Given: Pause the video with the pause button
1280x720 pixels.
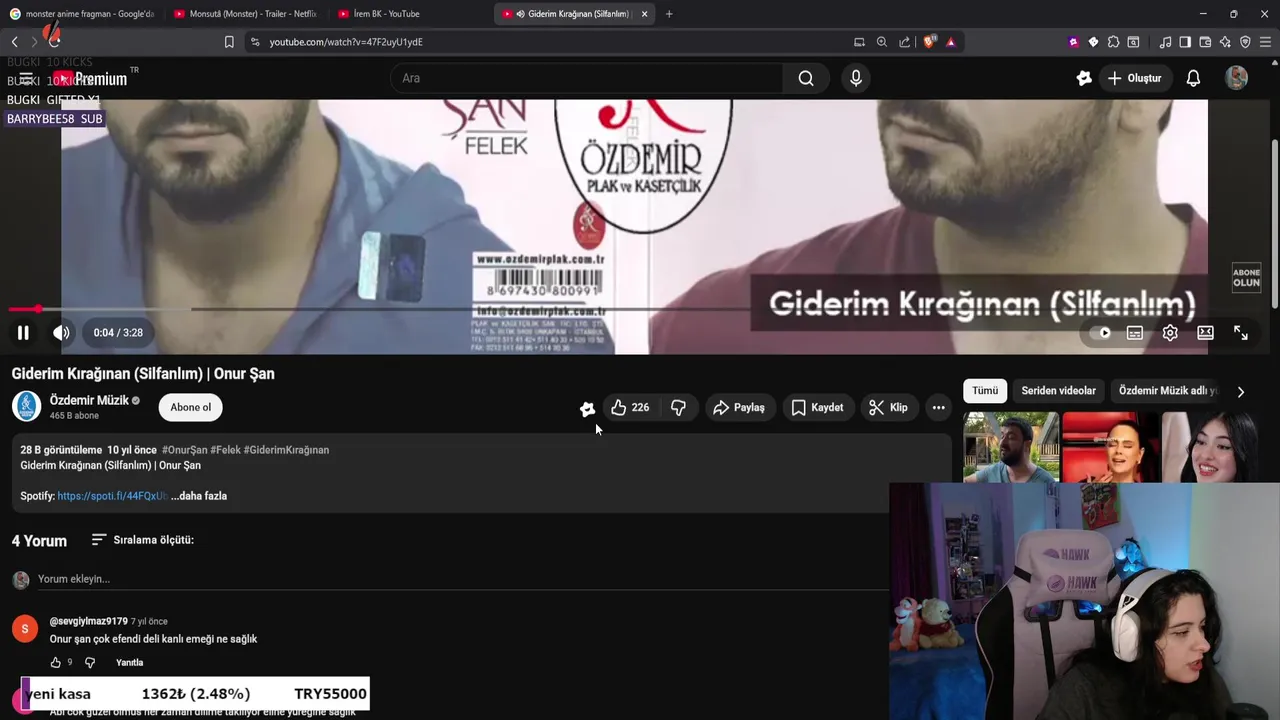Looking at the screenshot, I should coord(23,333).
